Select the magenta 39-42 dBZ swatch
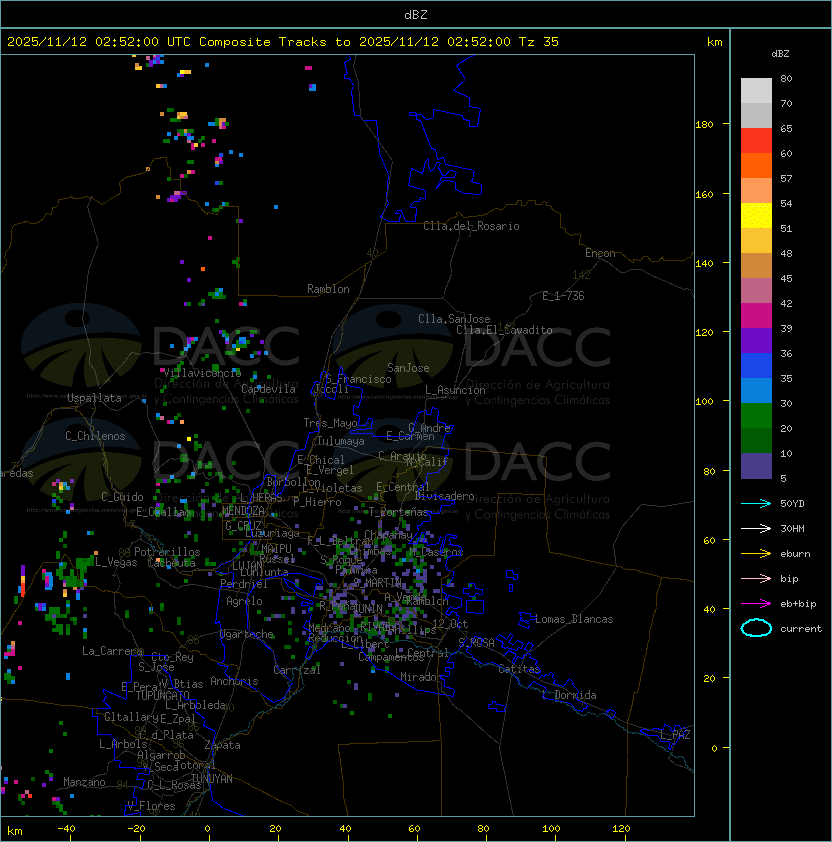832x842 pixels. [756, 316]
